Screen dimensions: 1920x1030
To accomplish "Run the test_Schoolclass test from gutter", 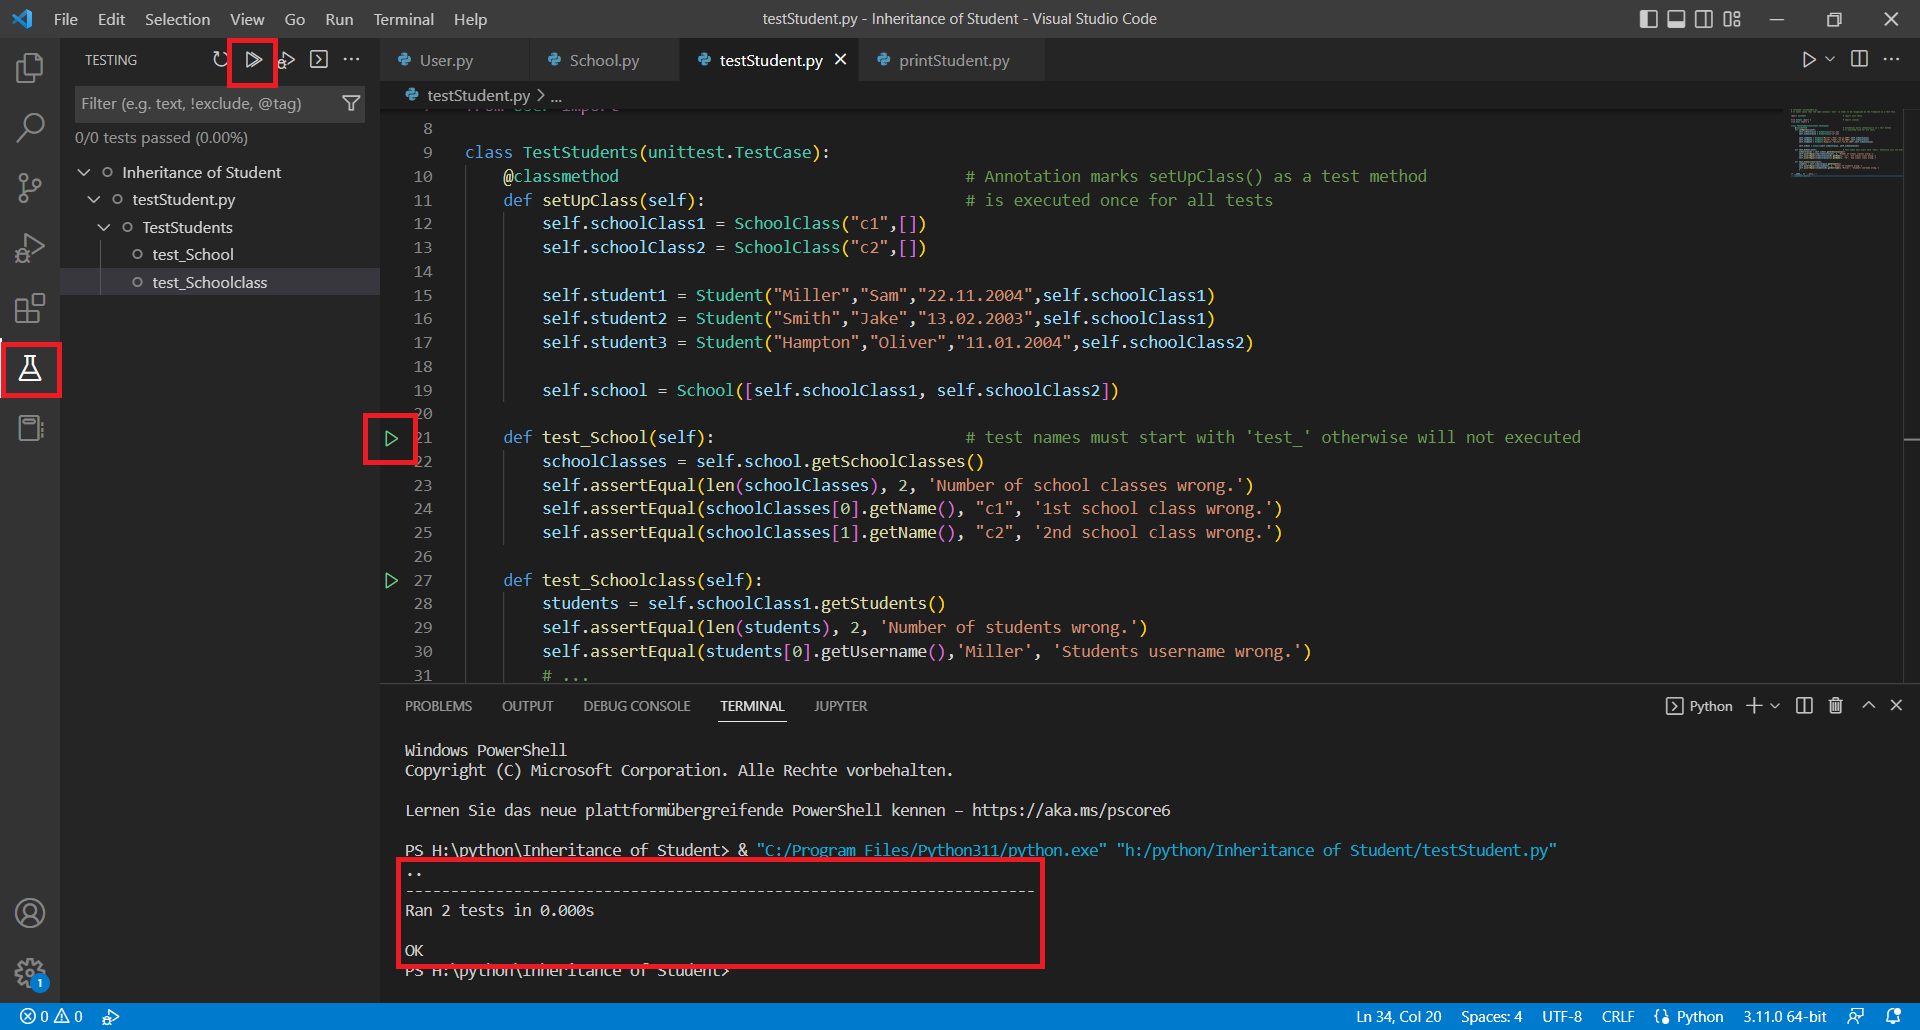I will point(391,580).
